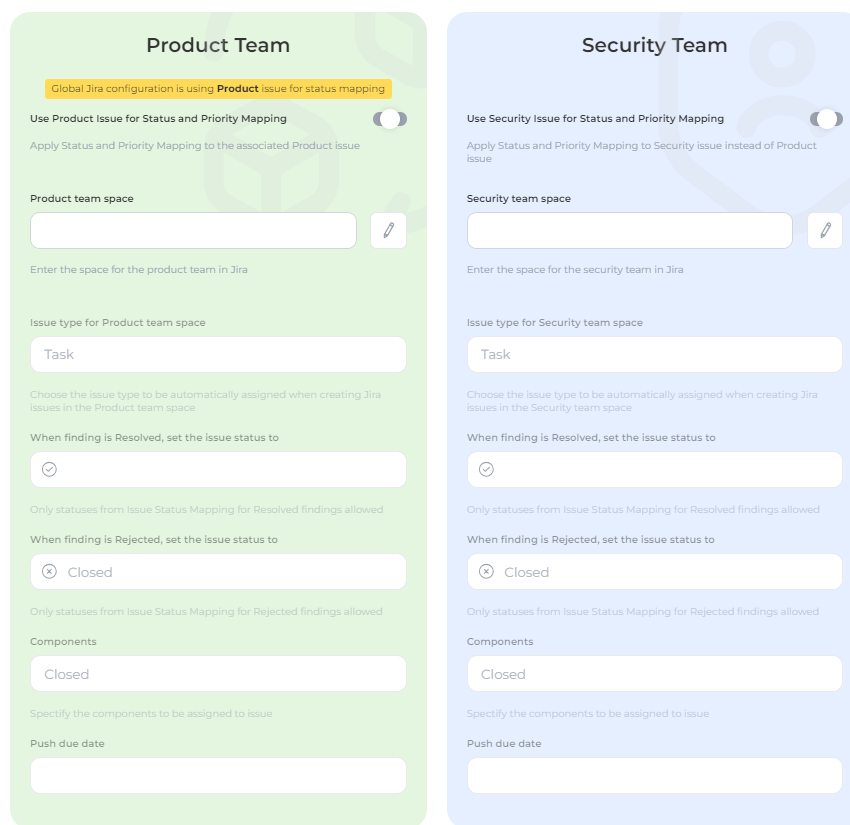This screenshot has width=850, height=825.
Task: Click the Product team space input field
Action: (193, 231)
